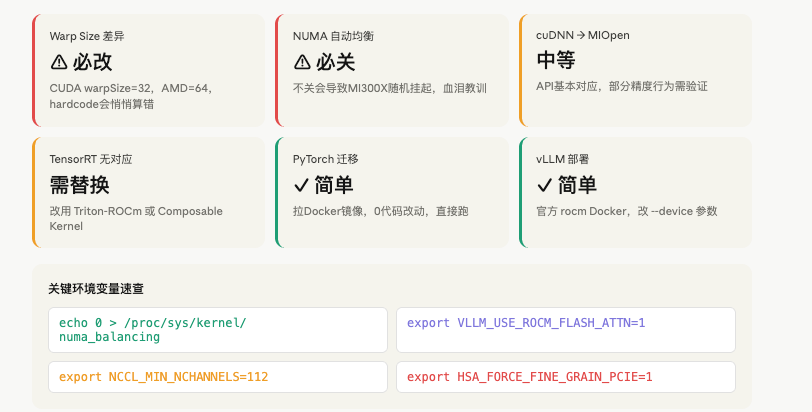Click the VLLM_USE_ROCM_FLASH_ATTN=1 code block
812x412 pixels.
pyautogui.click(x=566, y=330)
